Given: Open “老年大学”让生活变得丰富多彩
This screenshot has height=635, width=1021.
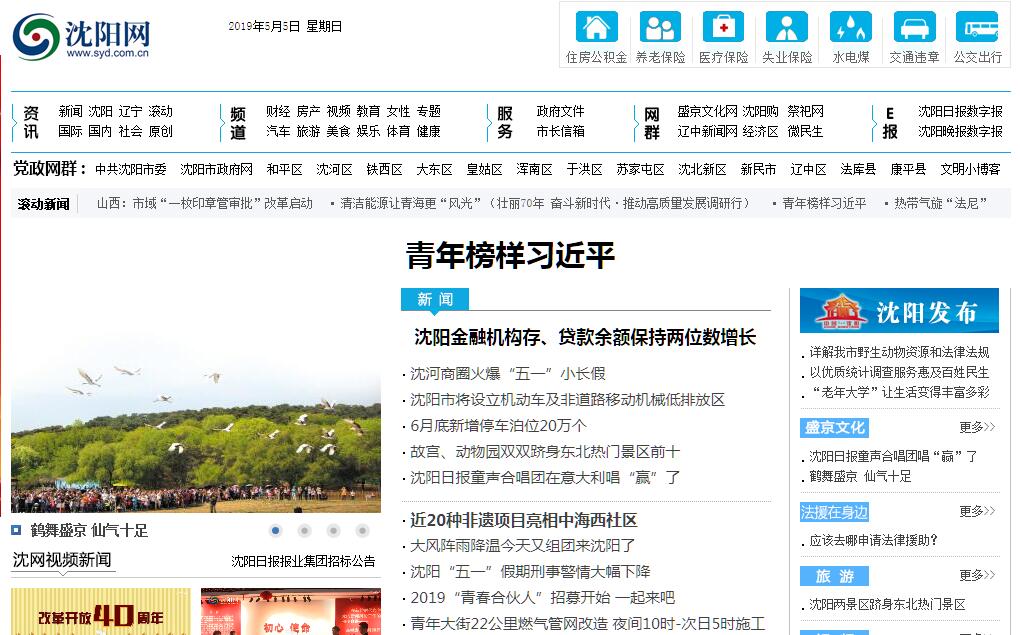Looking at the screenshot, I should [899, 393].
